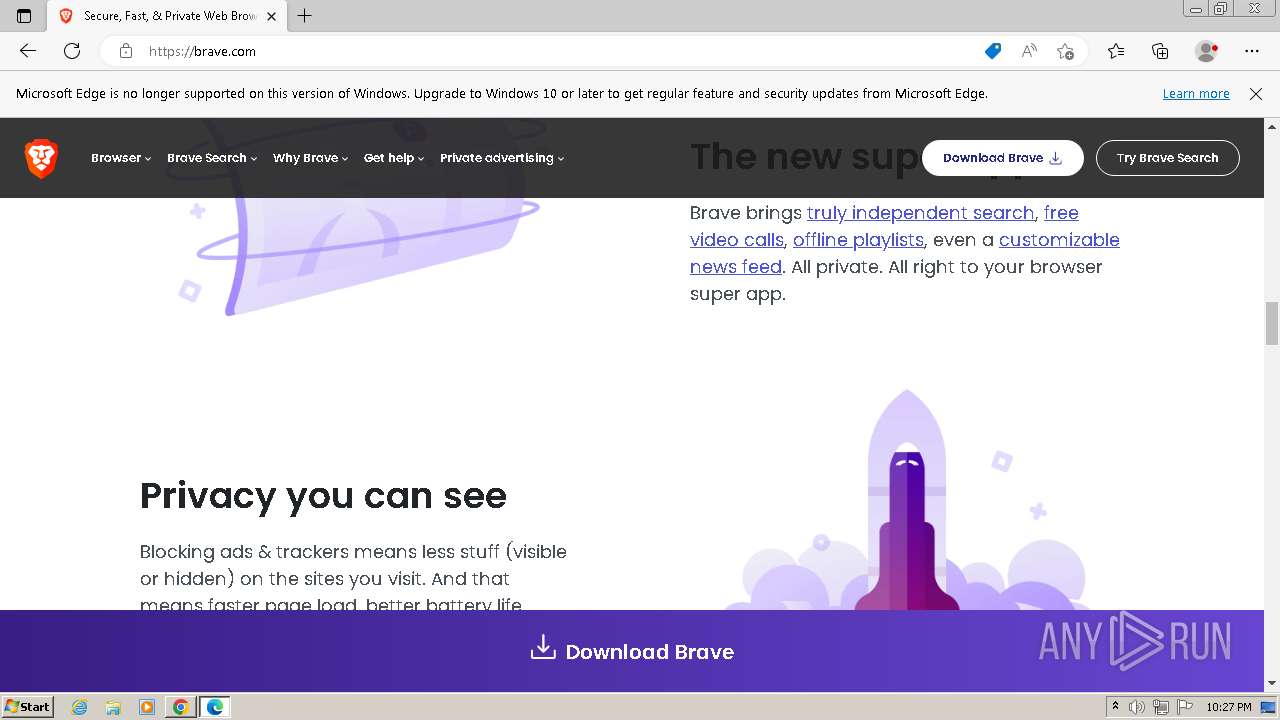Open the Windows Start menu

pos(27,707)
